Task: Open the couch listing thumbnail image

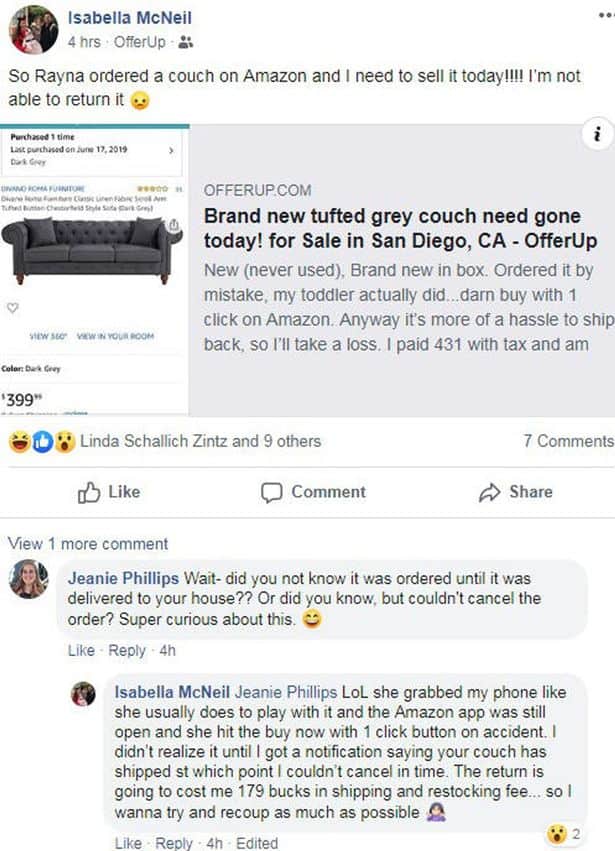Action: click(x=96, y=268)
